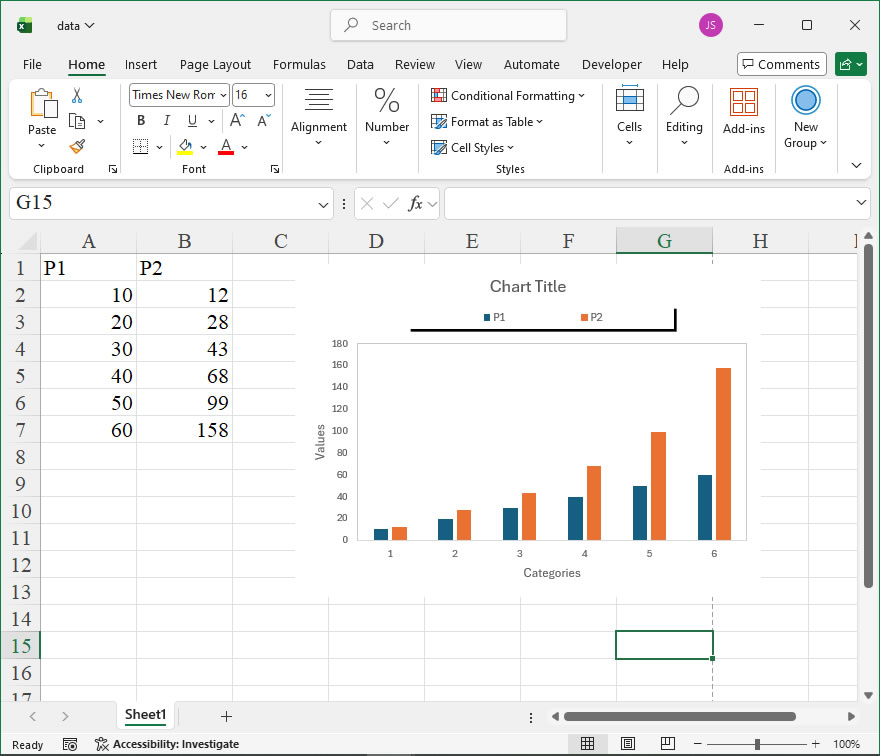Click the Page Layout view icon
The image size is (880, 756).
[x=627, y=744]
